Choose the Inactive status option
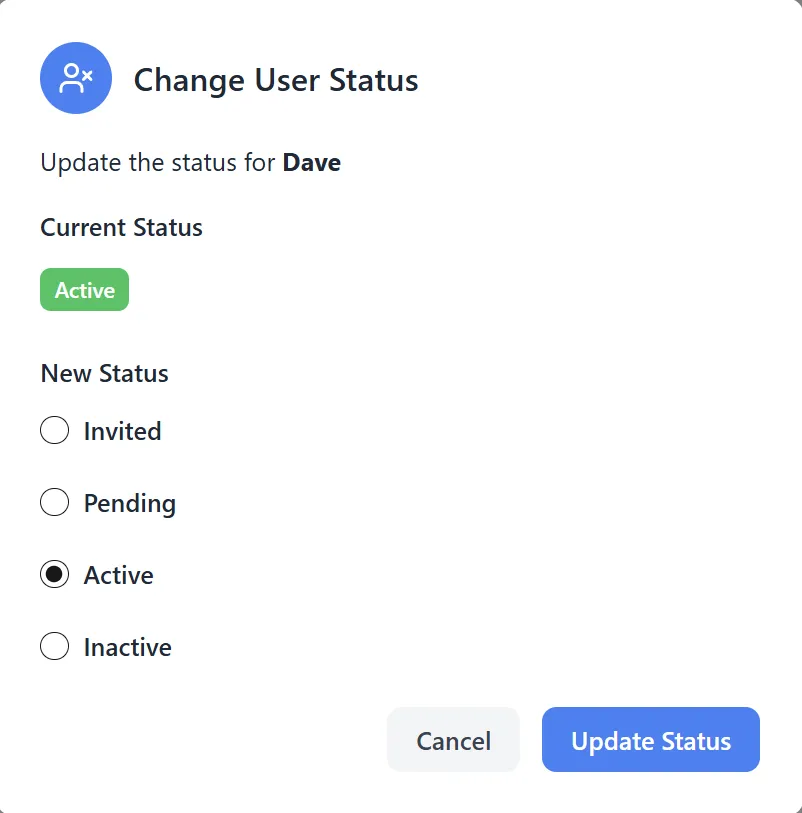 click(x=55, y=646)
